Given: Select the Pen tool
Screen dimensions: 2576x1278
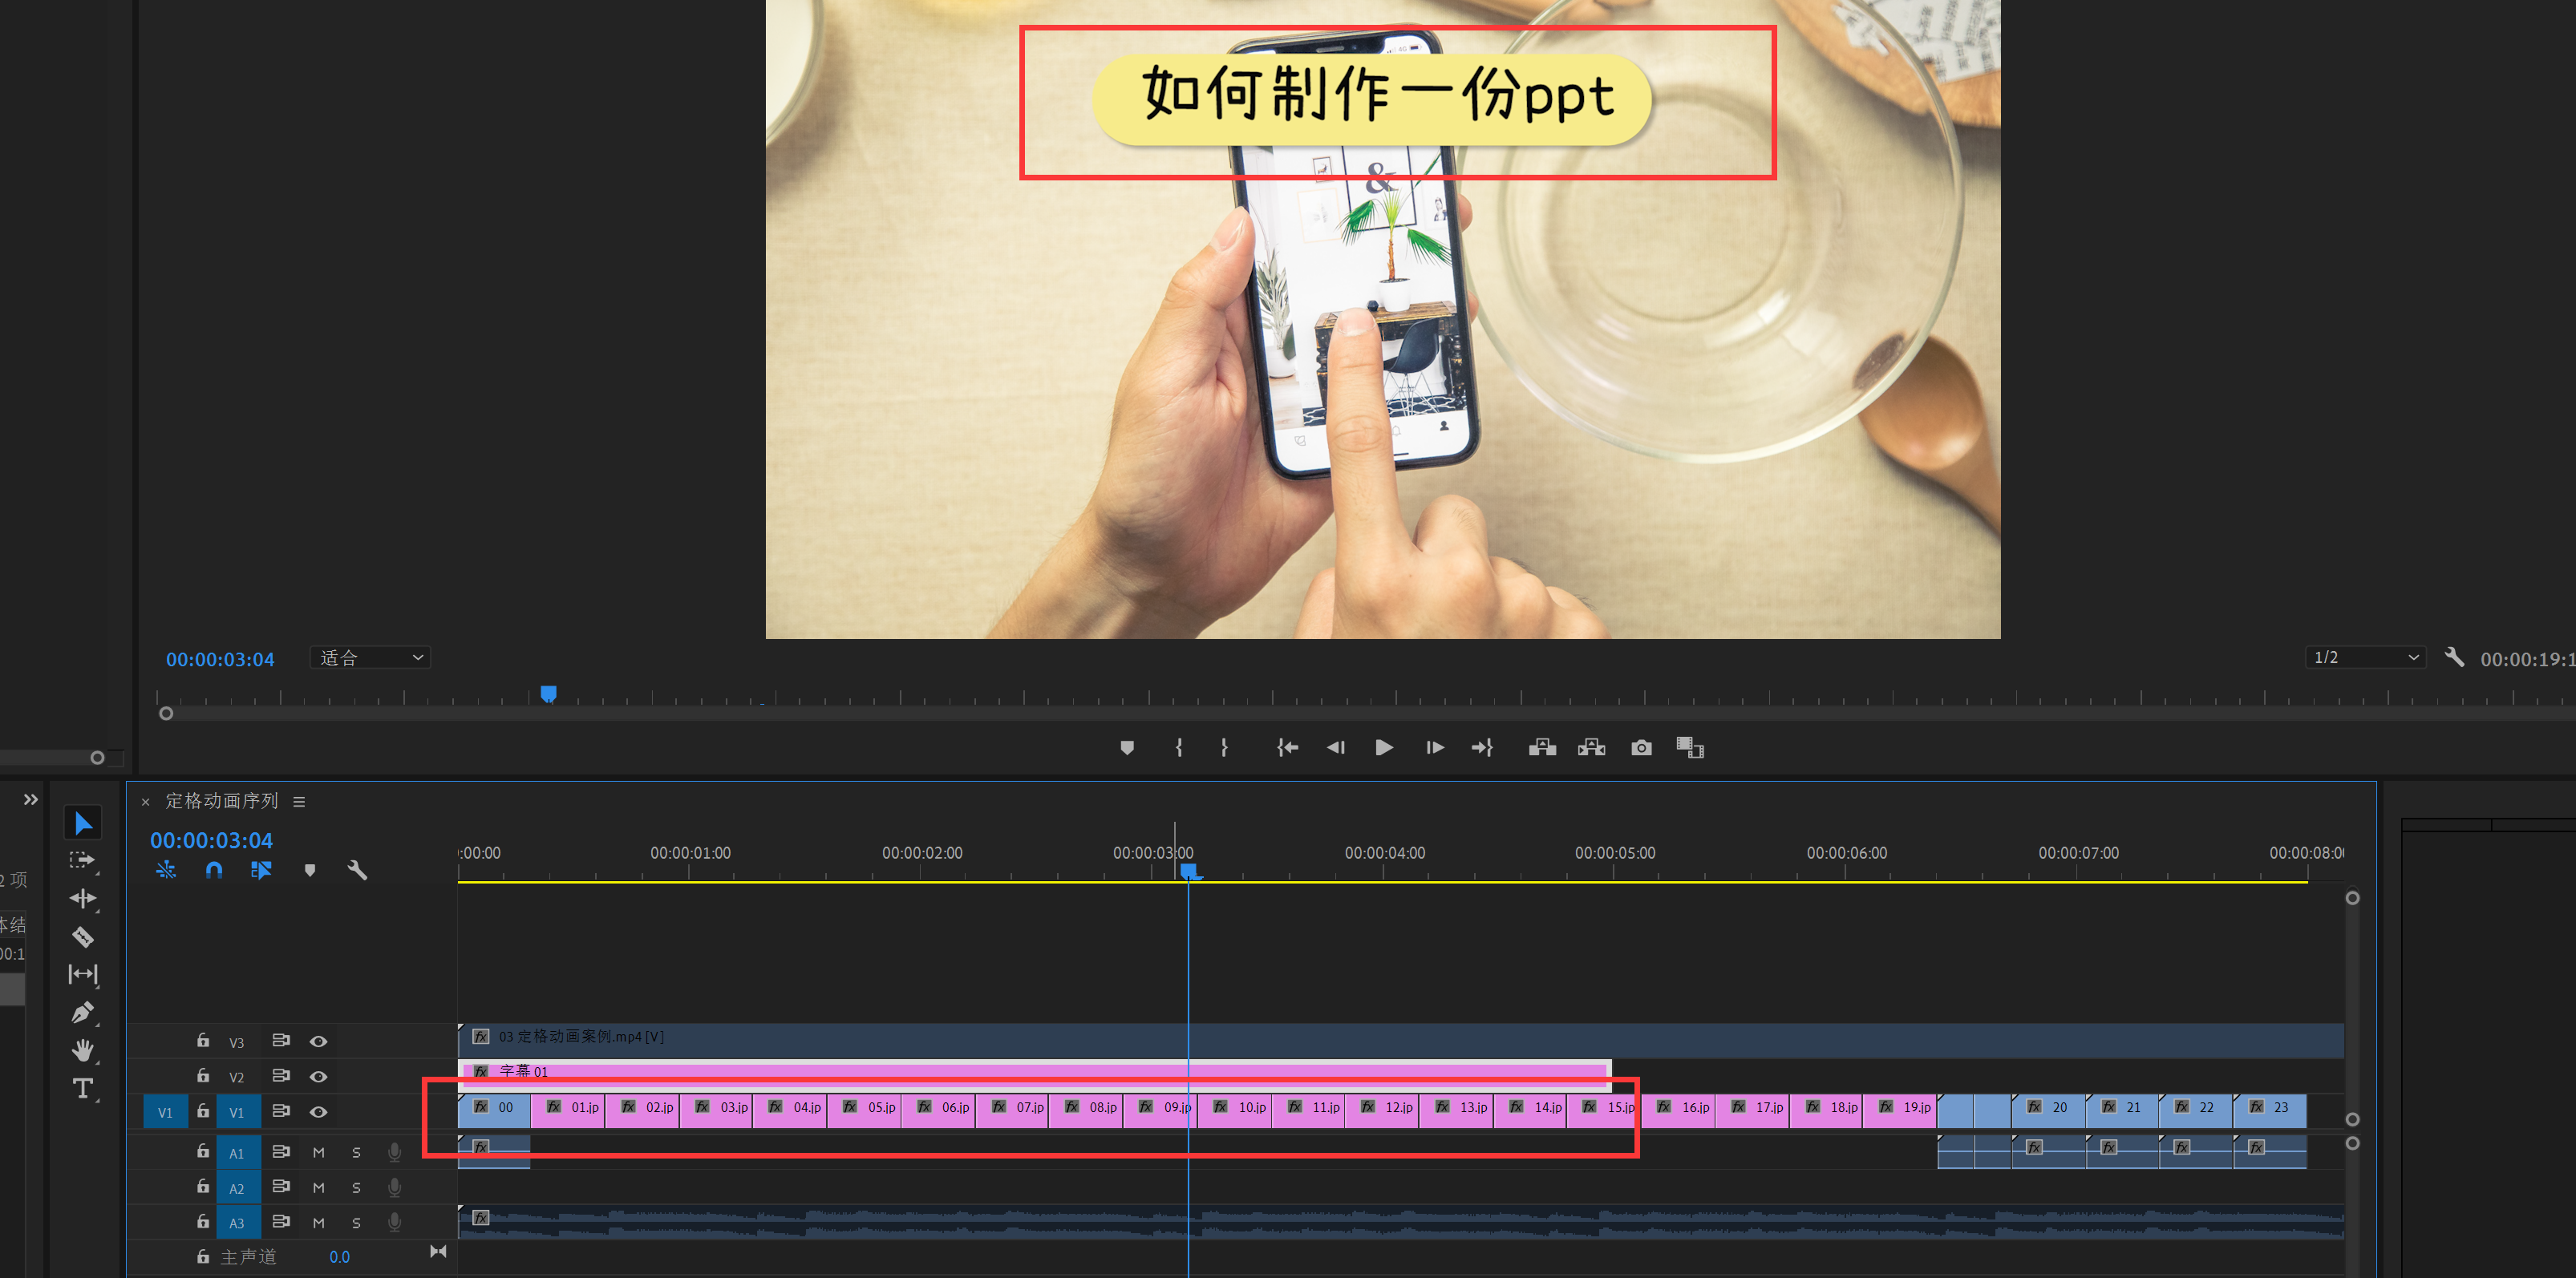Looking at the screenshot, I should [83, 1012].
